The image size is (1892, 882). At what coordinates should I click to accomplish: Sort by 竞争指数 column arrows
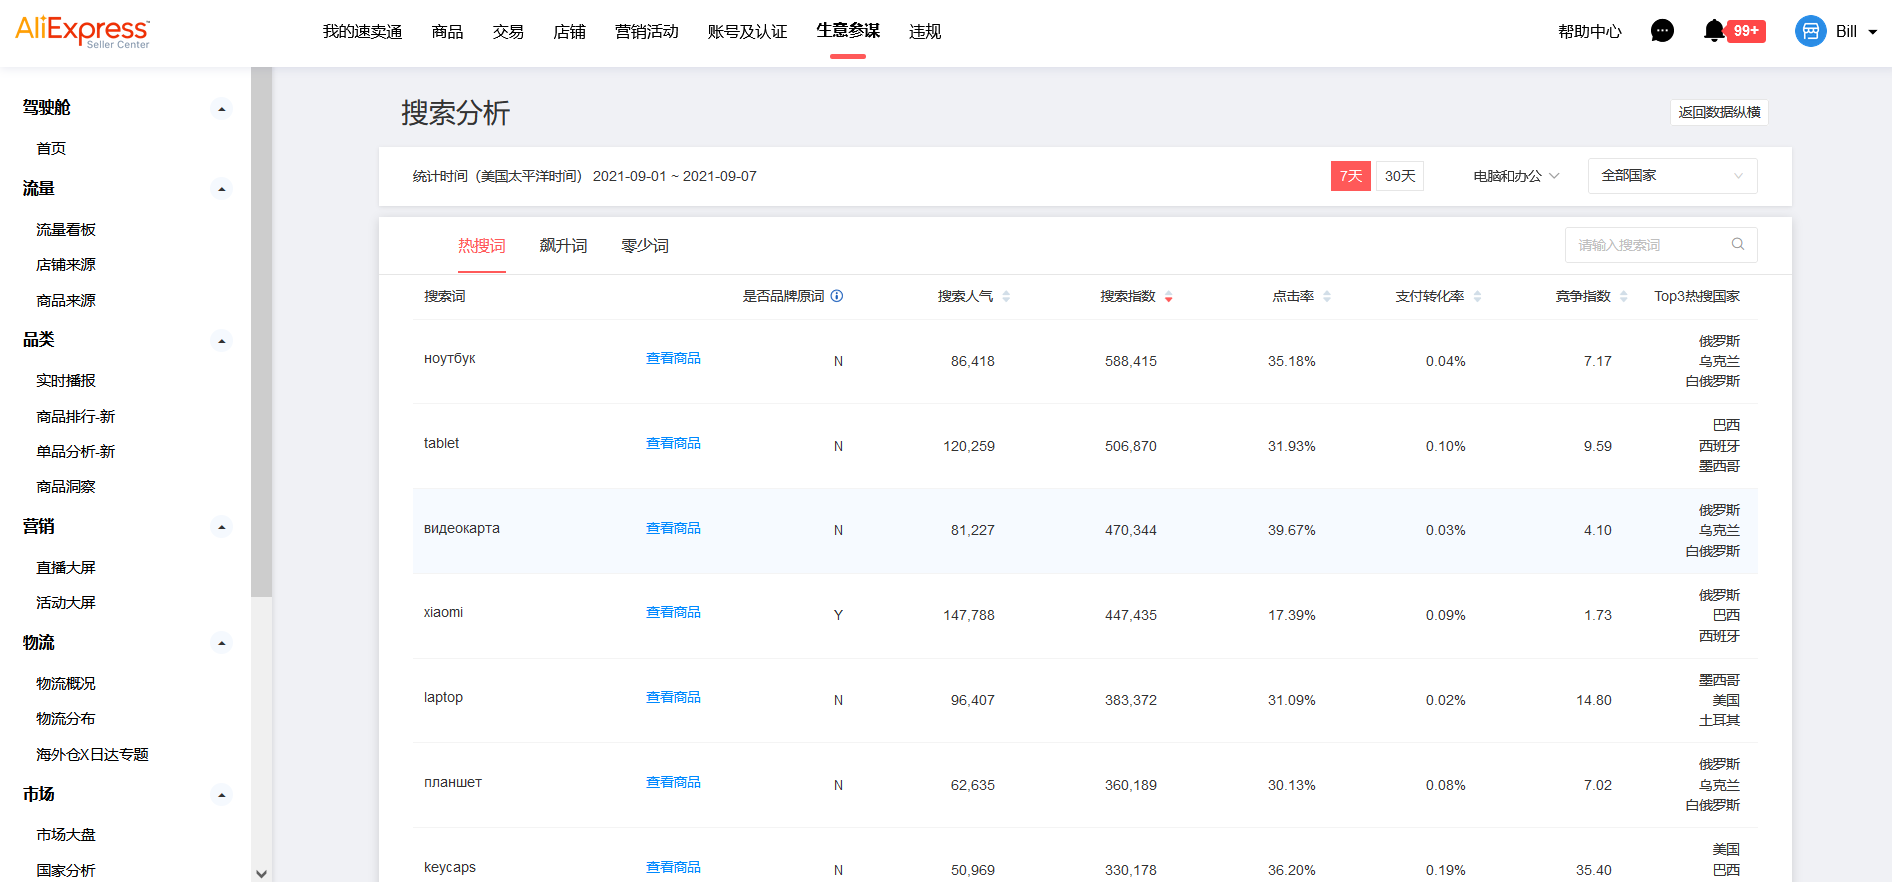1624,296
